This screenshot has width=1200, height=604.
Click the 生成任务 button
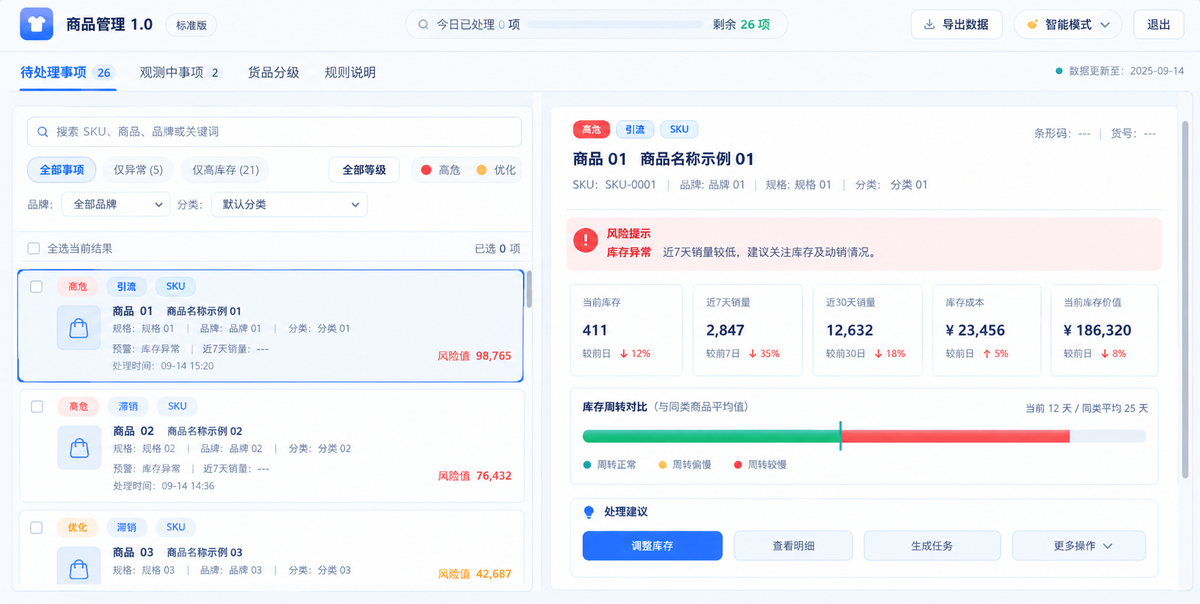(x=932, y=546)
